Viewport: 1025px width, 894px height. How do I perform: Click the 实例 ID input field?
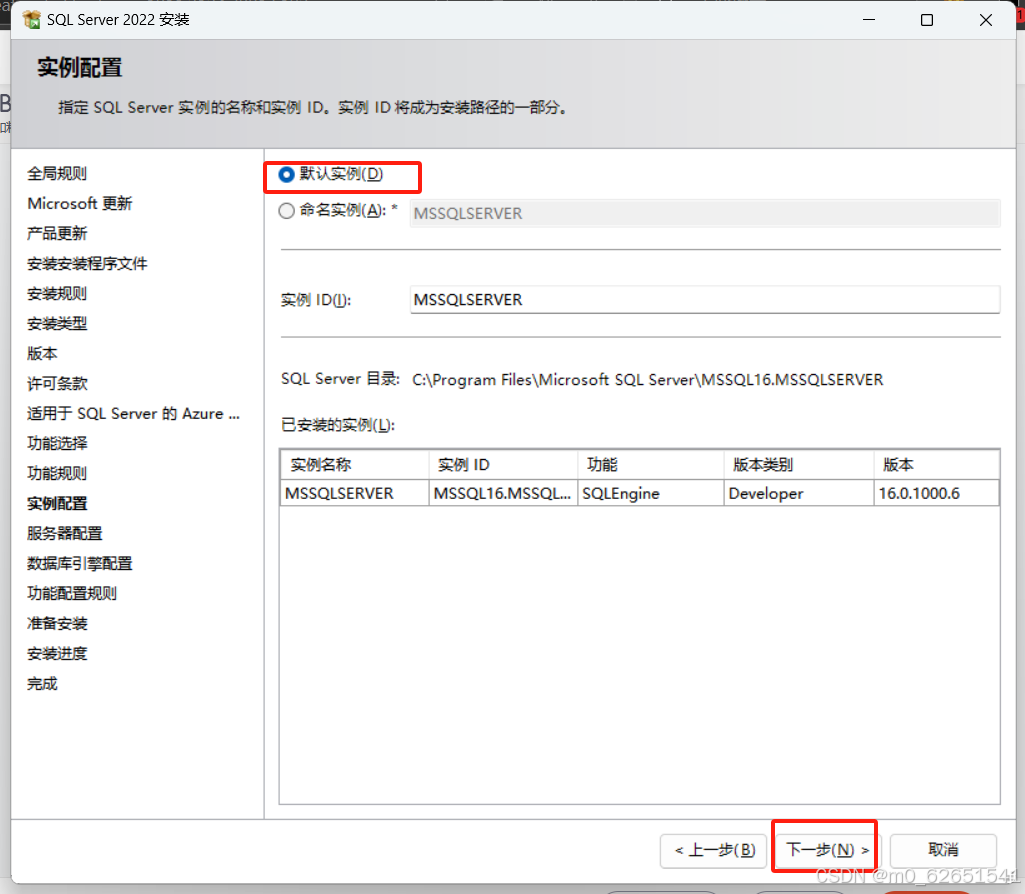[705, 299]
